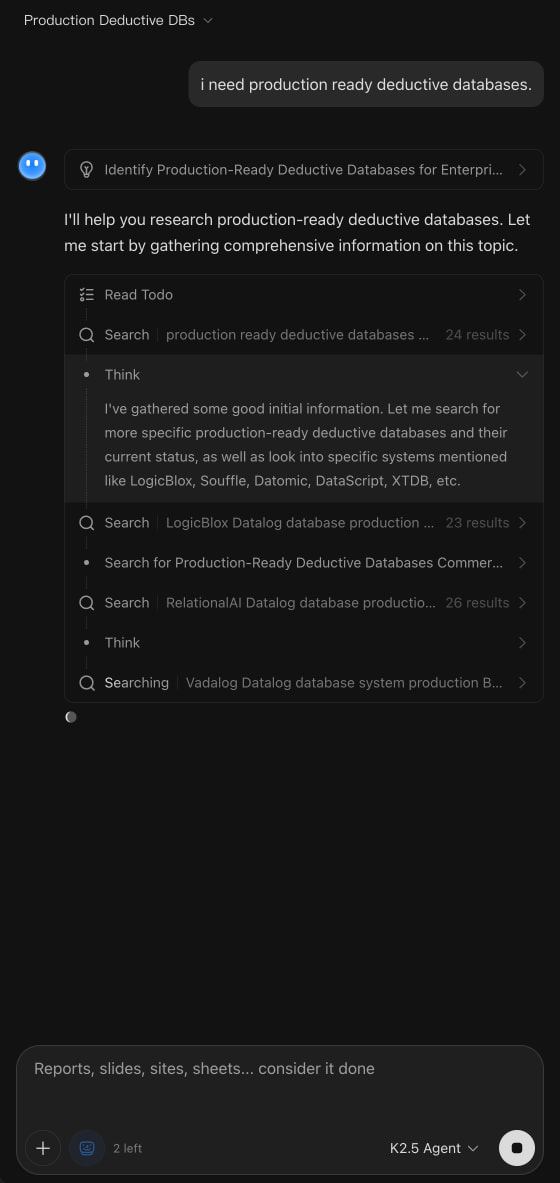This screenshot has height=1183, width=560.
Task: Click the 24 results search entry
Action: [x=304, y=335]
